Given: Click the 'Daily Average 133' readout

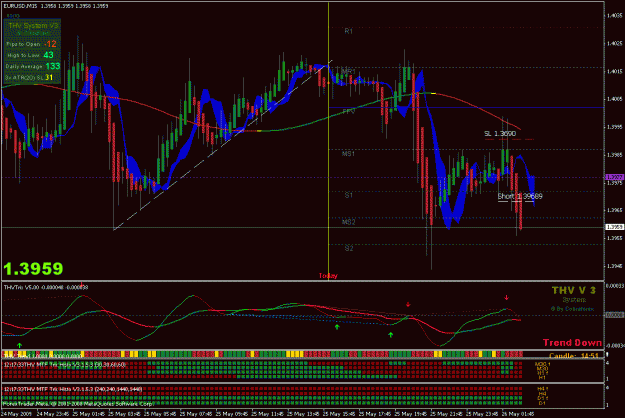Looking at the screenshot, I should click(x=33, y=66).
